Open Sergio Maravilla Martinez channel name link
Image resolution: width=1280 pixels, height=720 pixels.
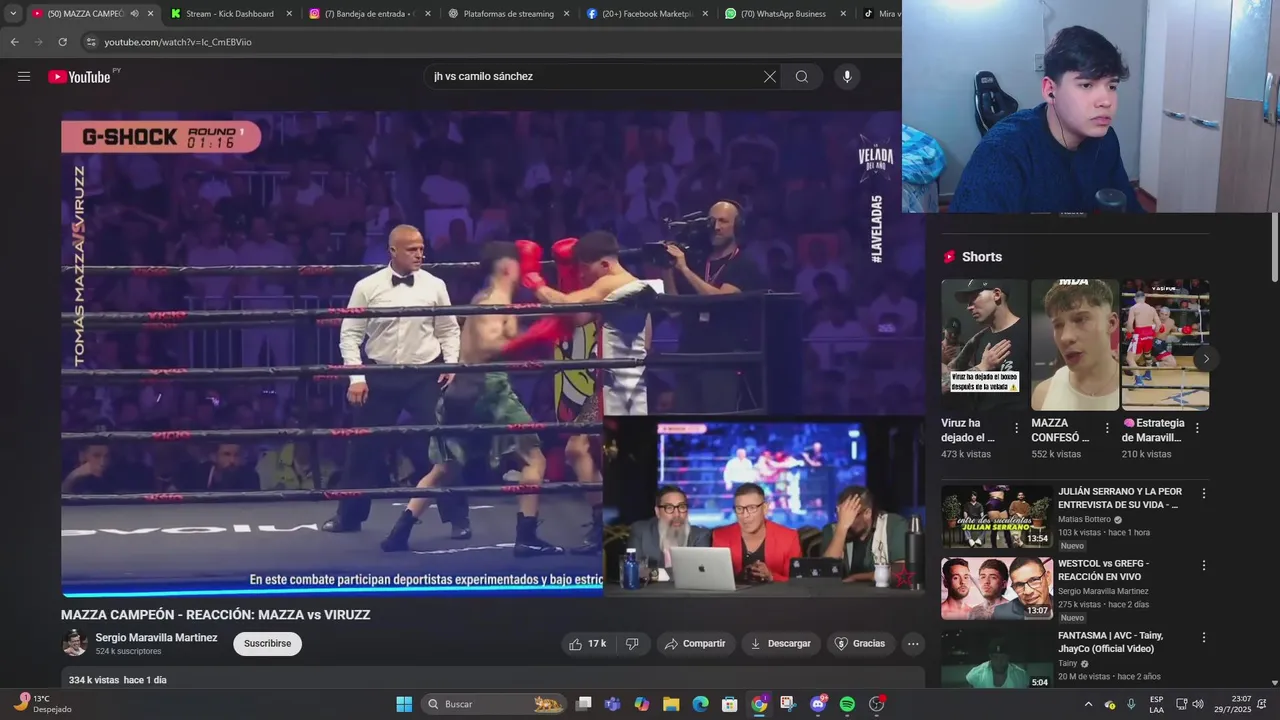click(x=156, y=637)
